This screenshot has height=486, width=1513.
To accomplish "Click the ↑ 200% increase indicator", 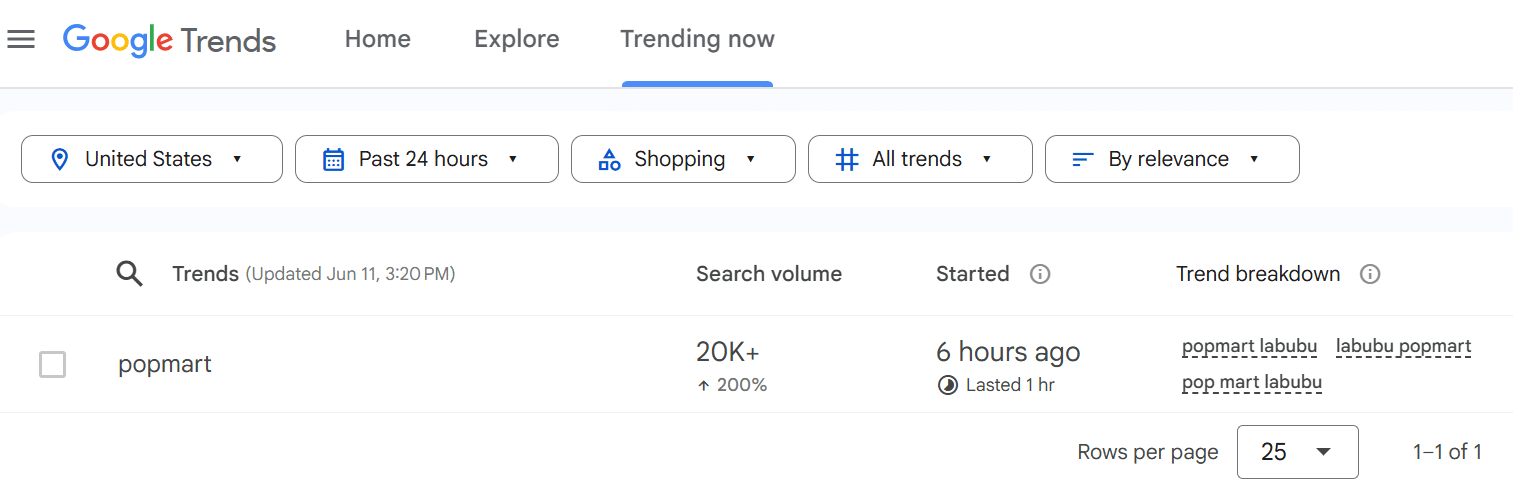I will pyautogui.click(x=732, y=385).
